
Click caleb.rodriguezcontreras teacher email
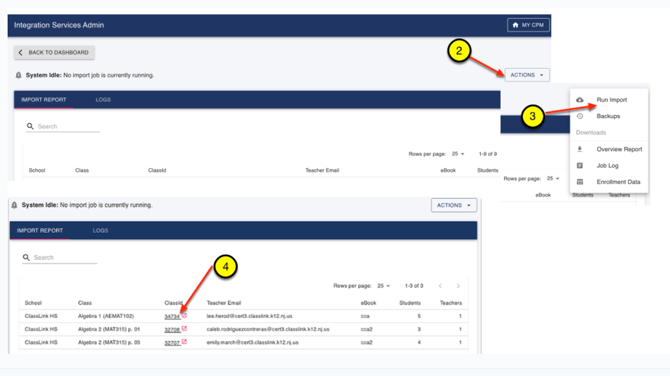268,329
